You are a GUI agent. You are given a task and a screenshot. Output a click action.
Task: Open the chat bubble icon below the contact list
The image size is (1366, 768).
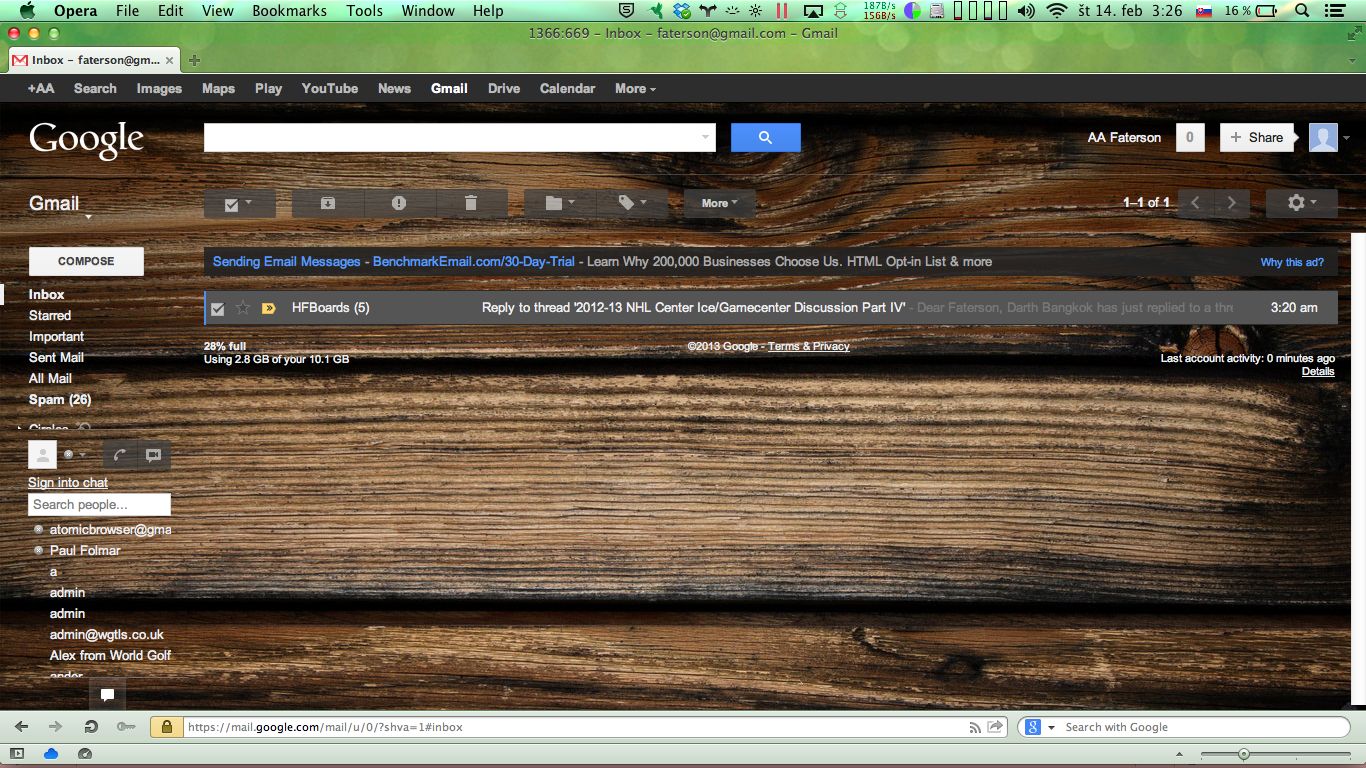[x=107, y=694]
